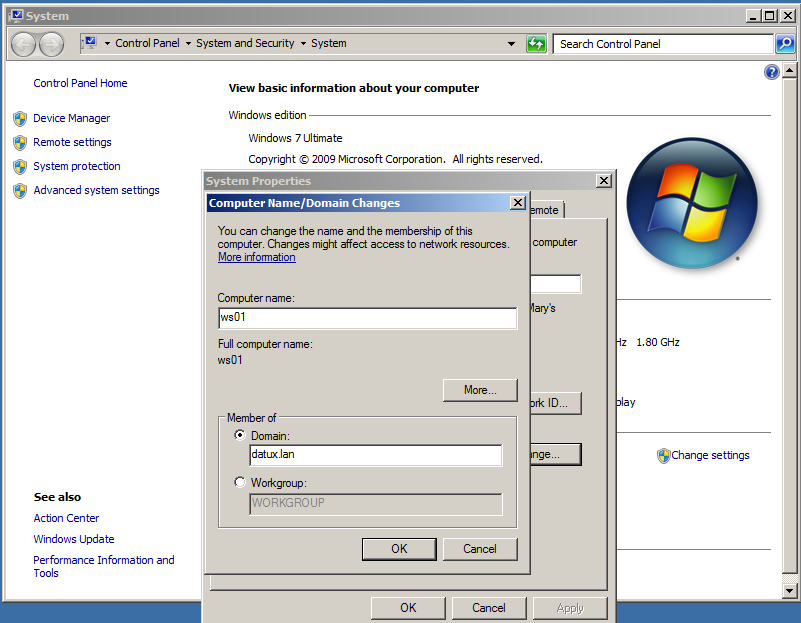
Task: Confirm with OK in Computer Name/Domain Changes
Action: [399, 549]
